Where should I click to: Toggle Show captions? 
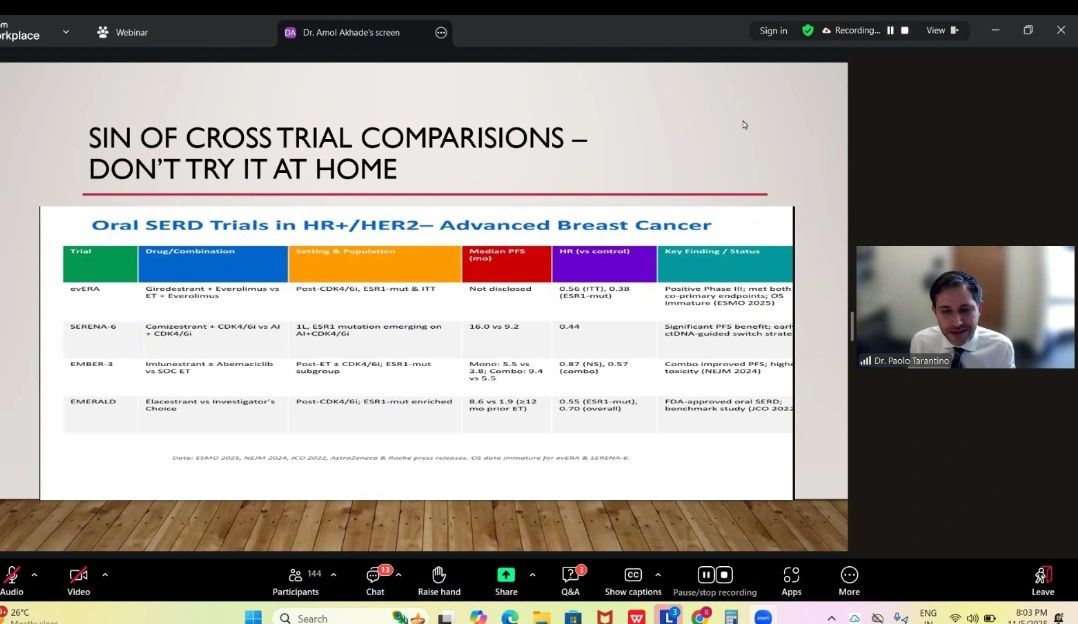[x=632, y=575]
